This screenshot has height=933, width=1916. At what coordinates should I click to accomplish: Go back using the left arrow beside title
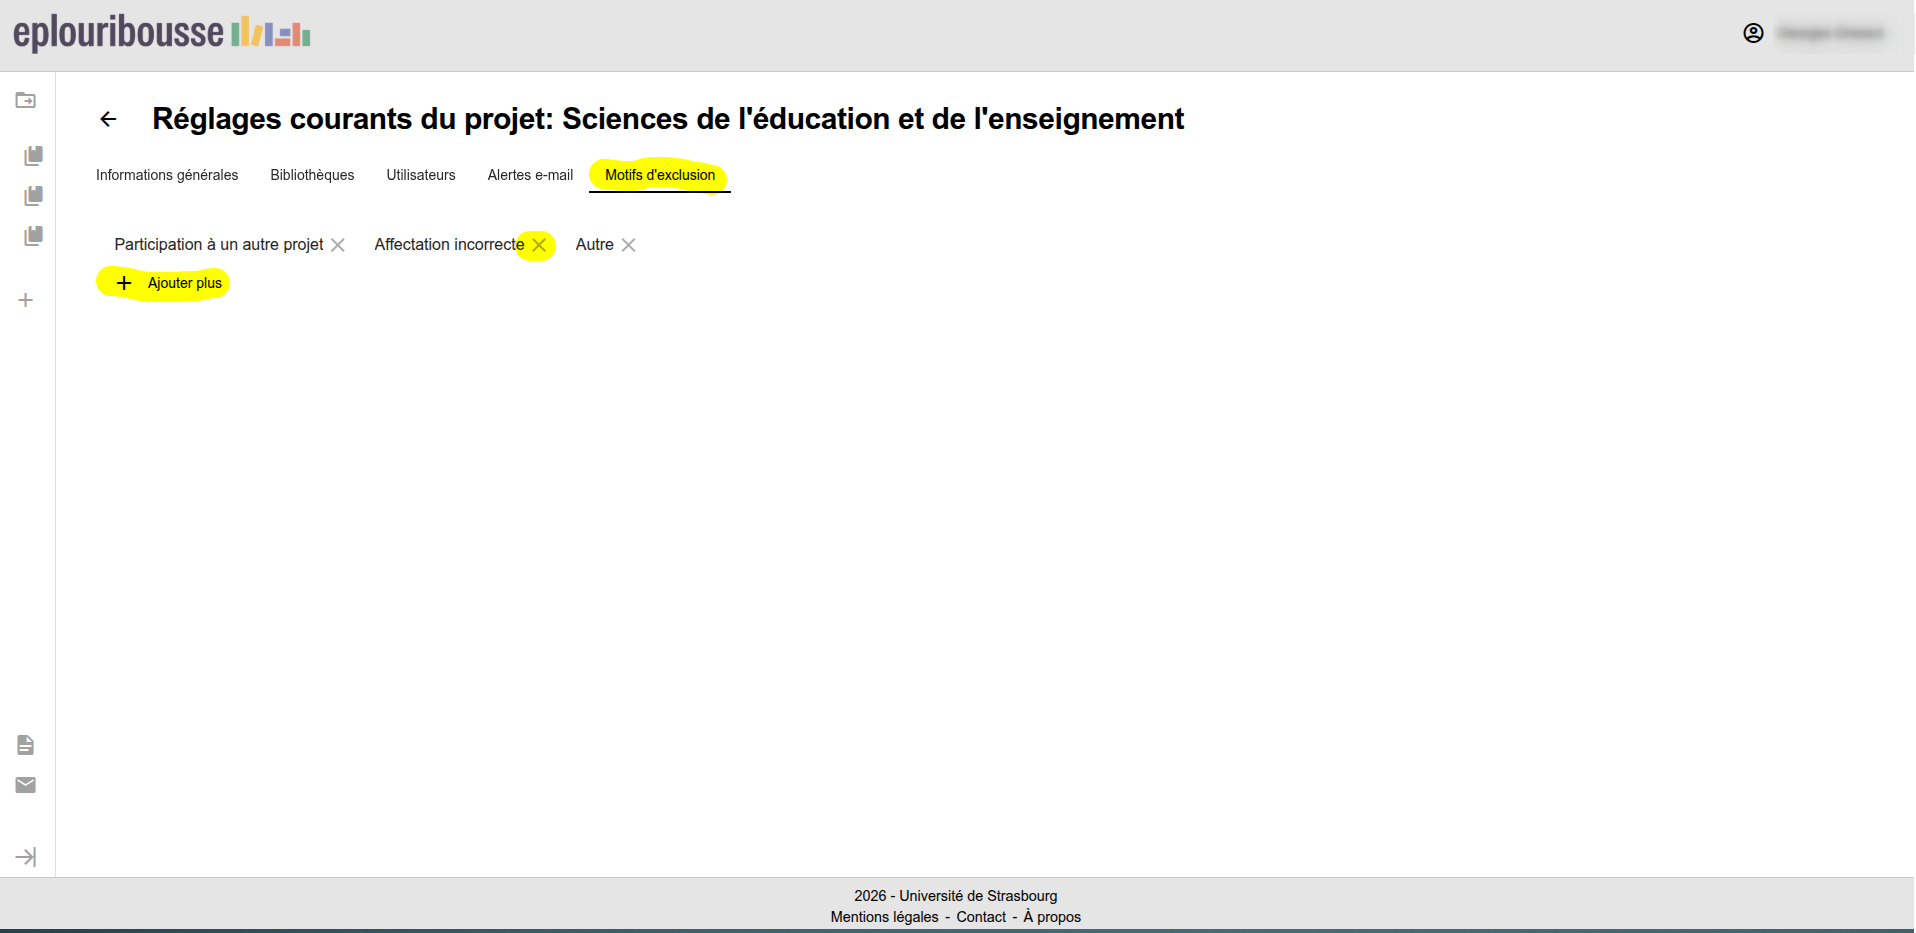[108, 119]
